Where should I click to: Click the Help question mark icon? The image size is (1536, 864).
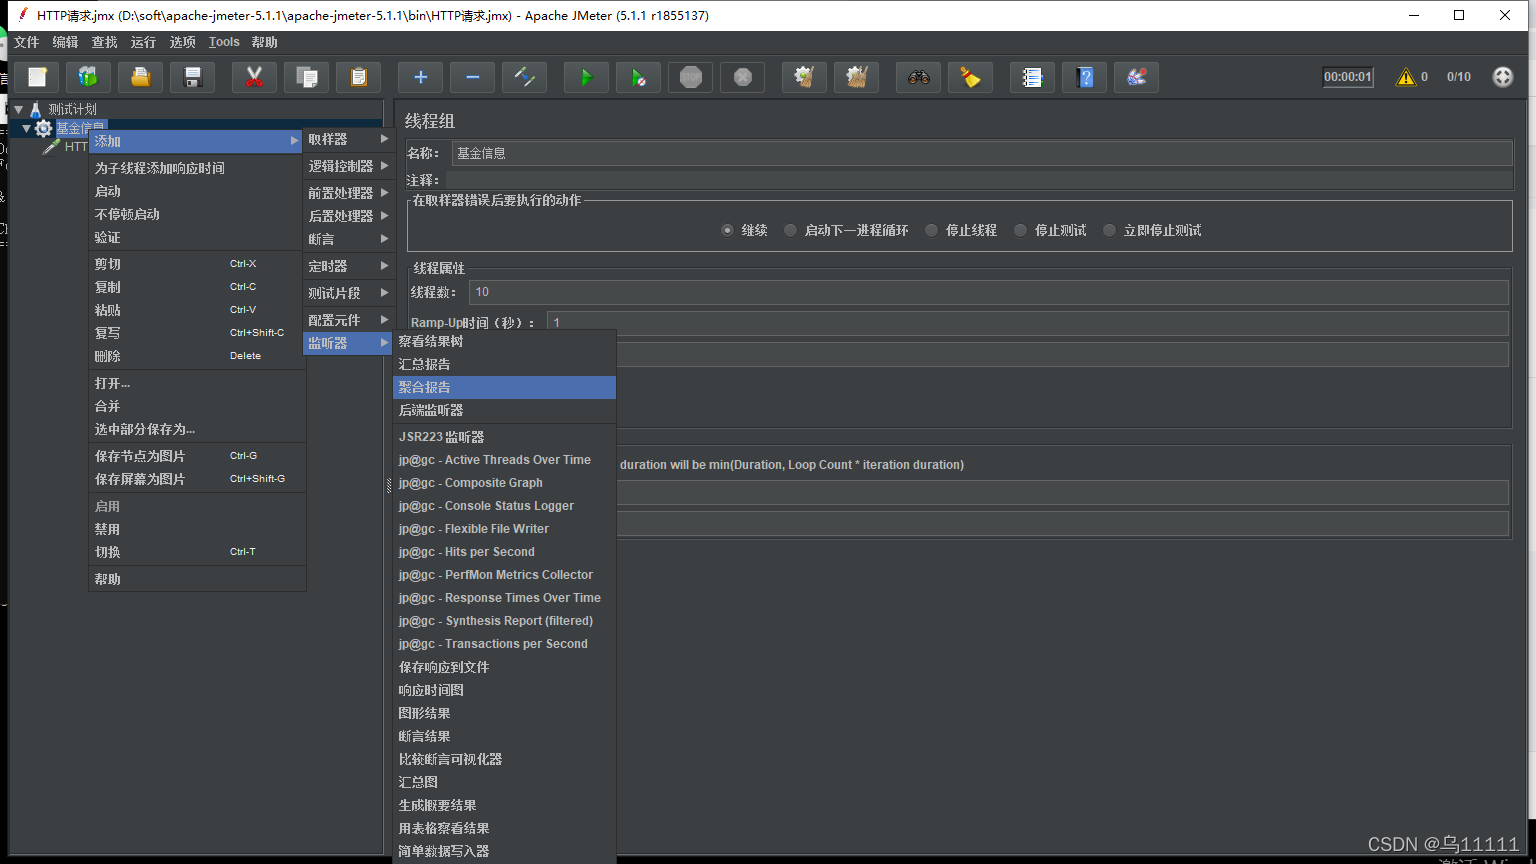pos(1085,77)
